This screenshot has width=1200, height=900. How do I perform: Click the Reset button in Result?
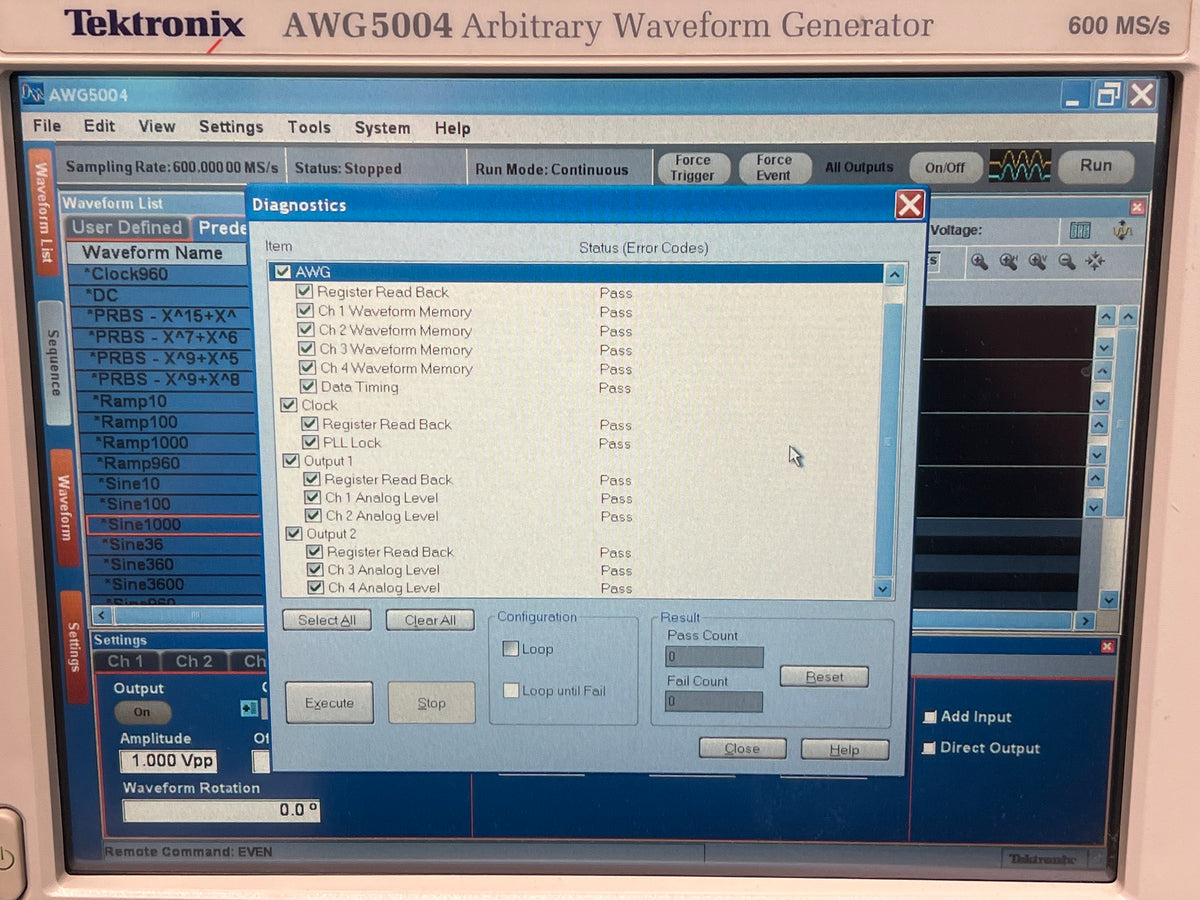tap(824, 677)
